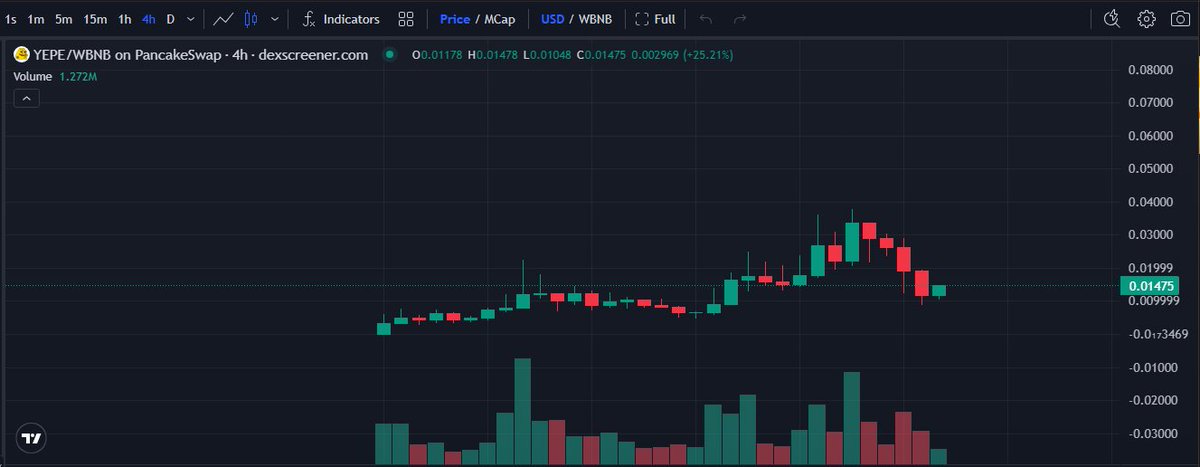Switch chart to MCap mode
The width and height of the screenshot is (1200, 467).
(500, 19)
